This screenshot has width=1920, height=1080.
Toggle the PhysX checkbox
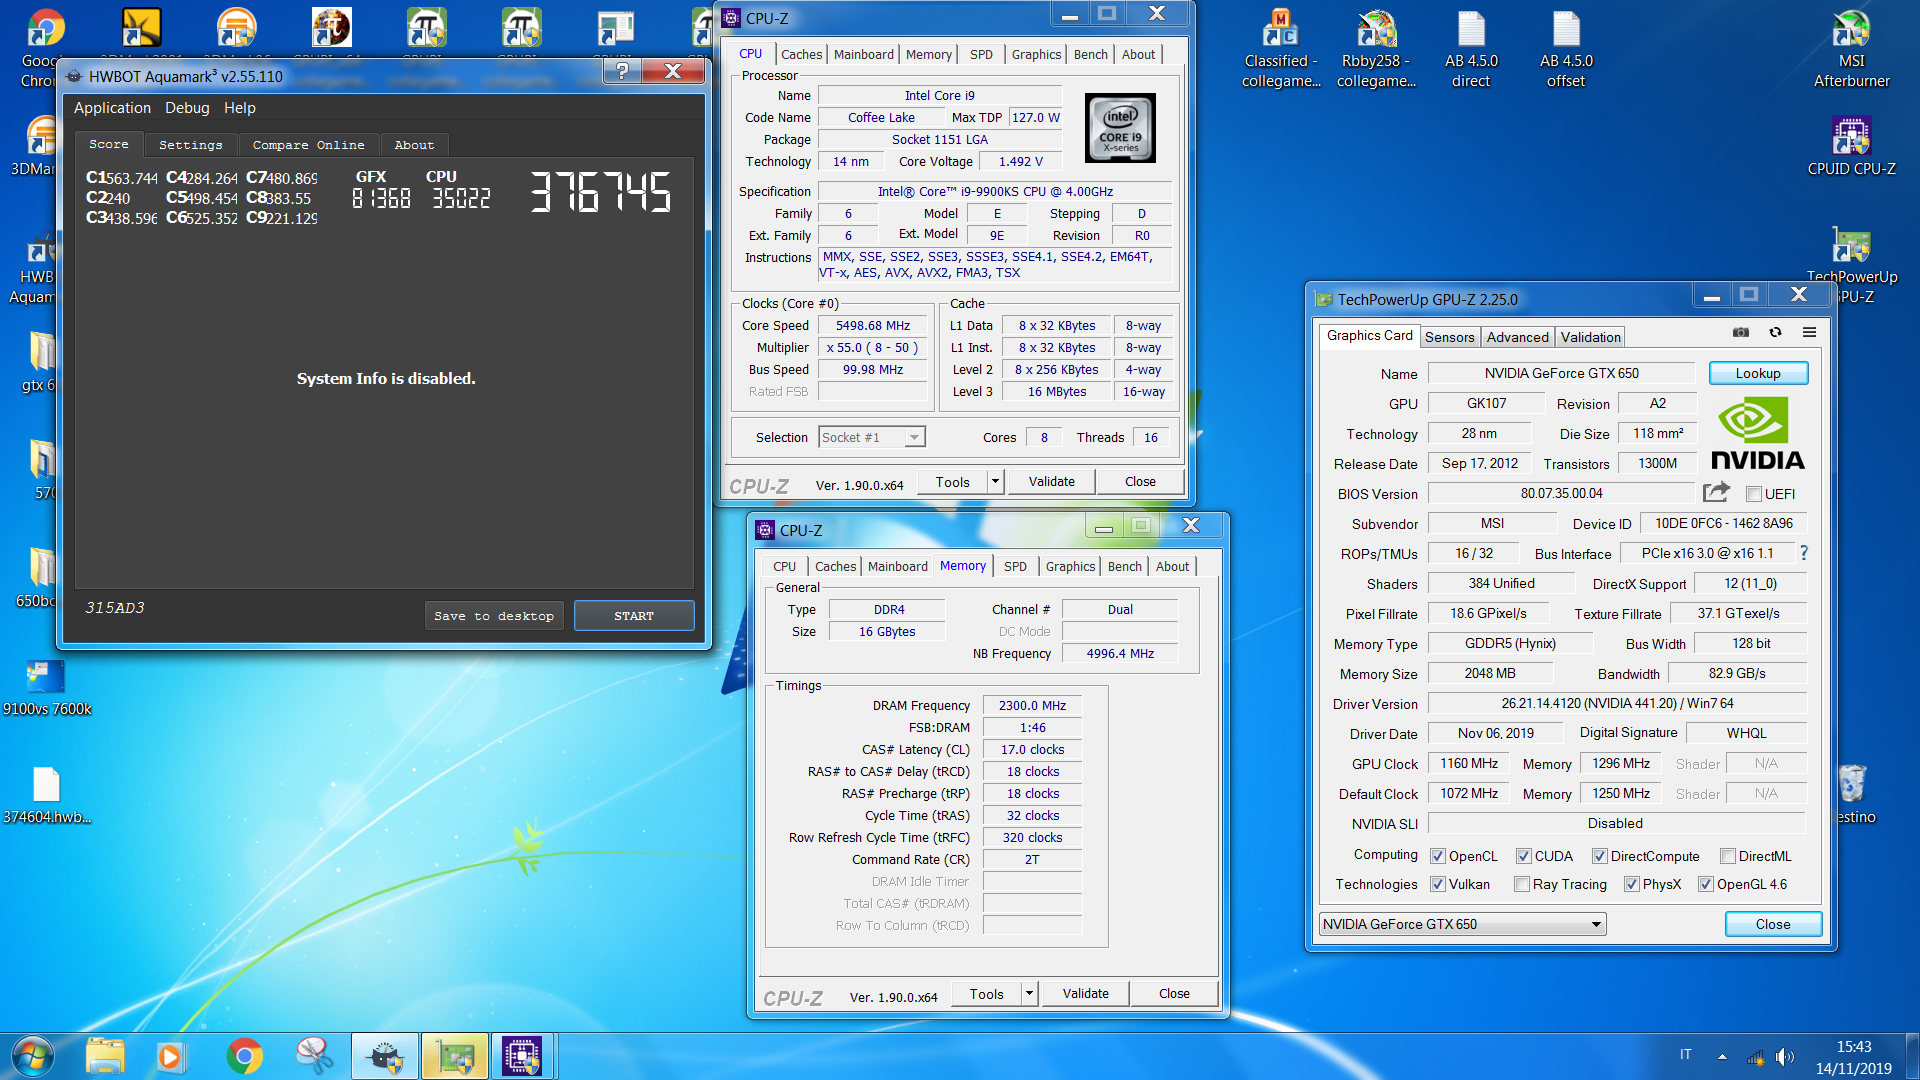pyautogui.click(x=1632, y=884)
